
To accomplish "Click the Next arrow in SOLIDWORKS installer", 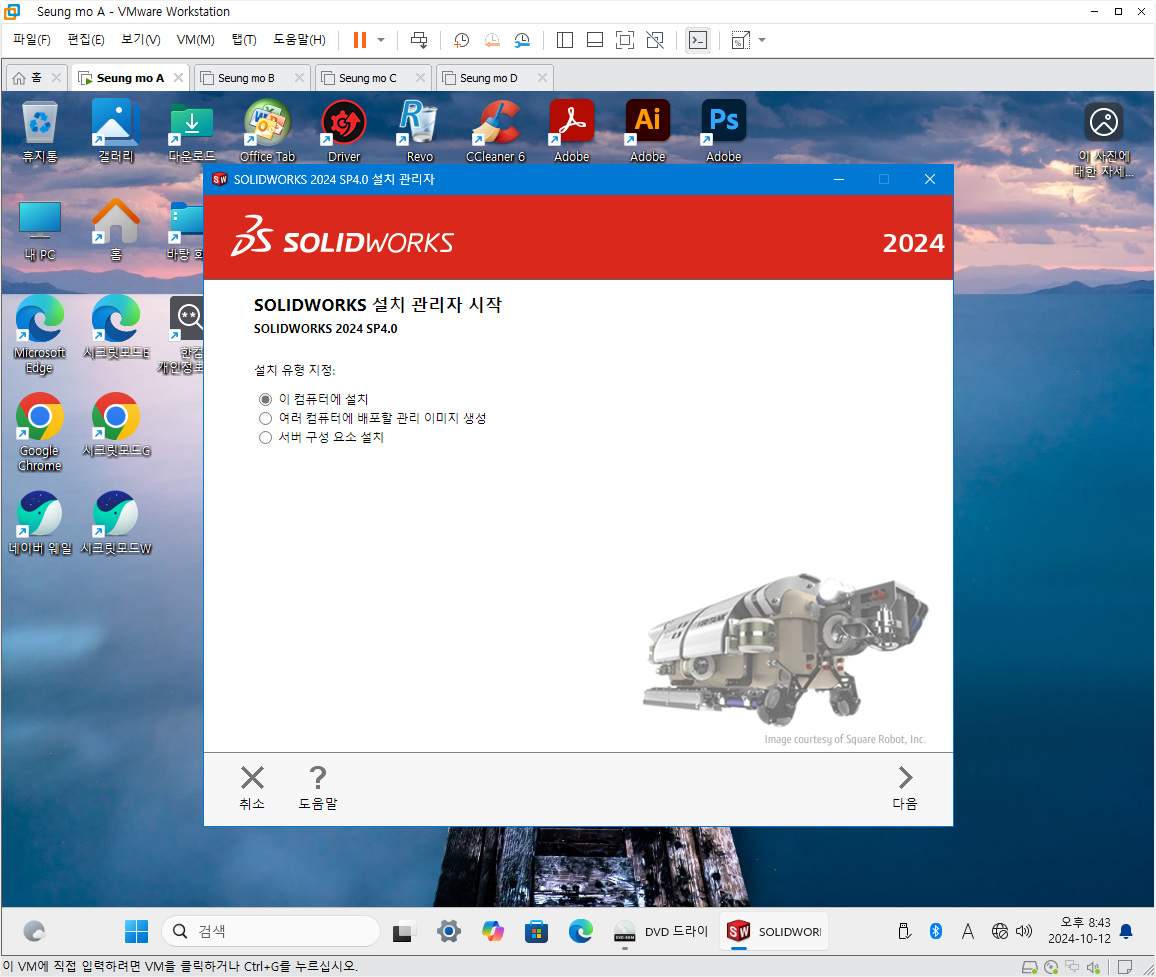I will (905, 787).
